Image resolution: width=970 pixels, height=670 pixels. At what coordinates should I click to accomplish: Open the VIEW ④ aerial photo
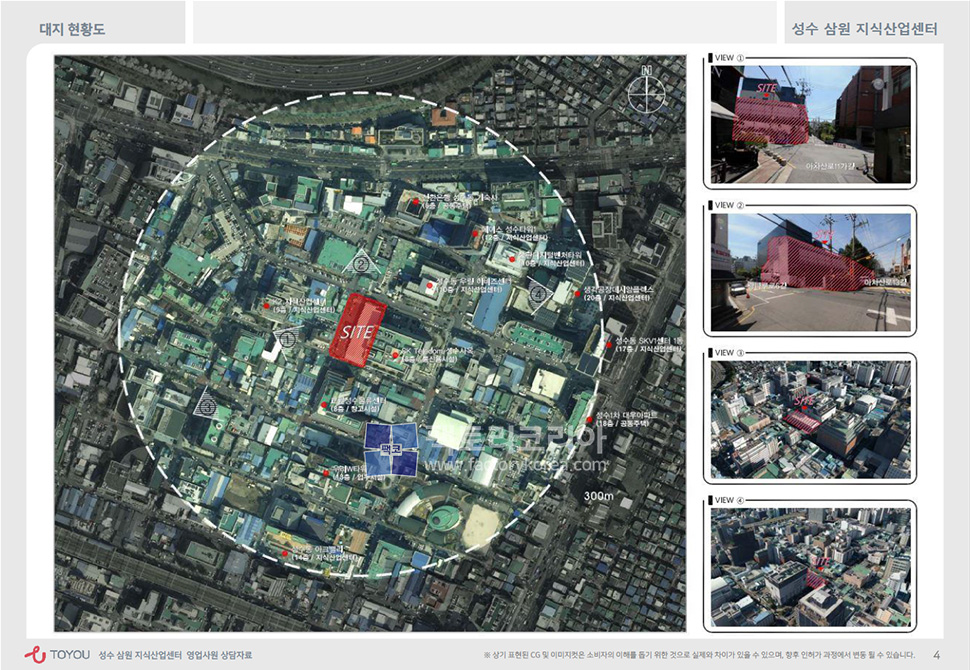[810, 567]
